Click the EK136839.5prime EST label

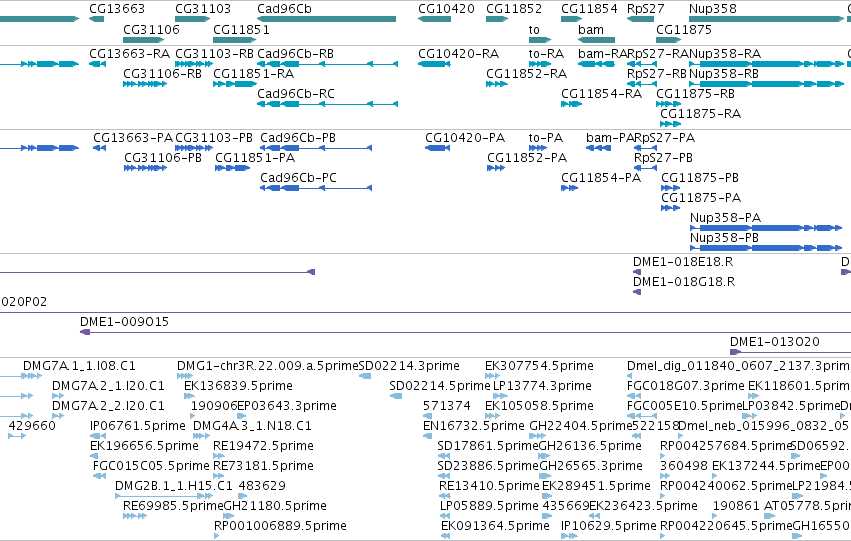pyautogui.click(x=238, y=386)
